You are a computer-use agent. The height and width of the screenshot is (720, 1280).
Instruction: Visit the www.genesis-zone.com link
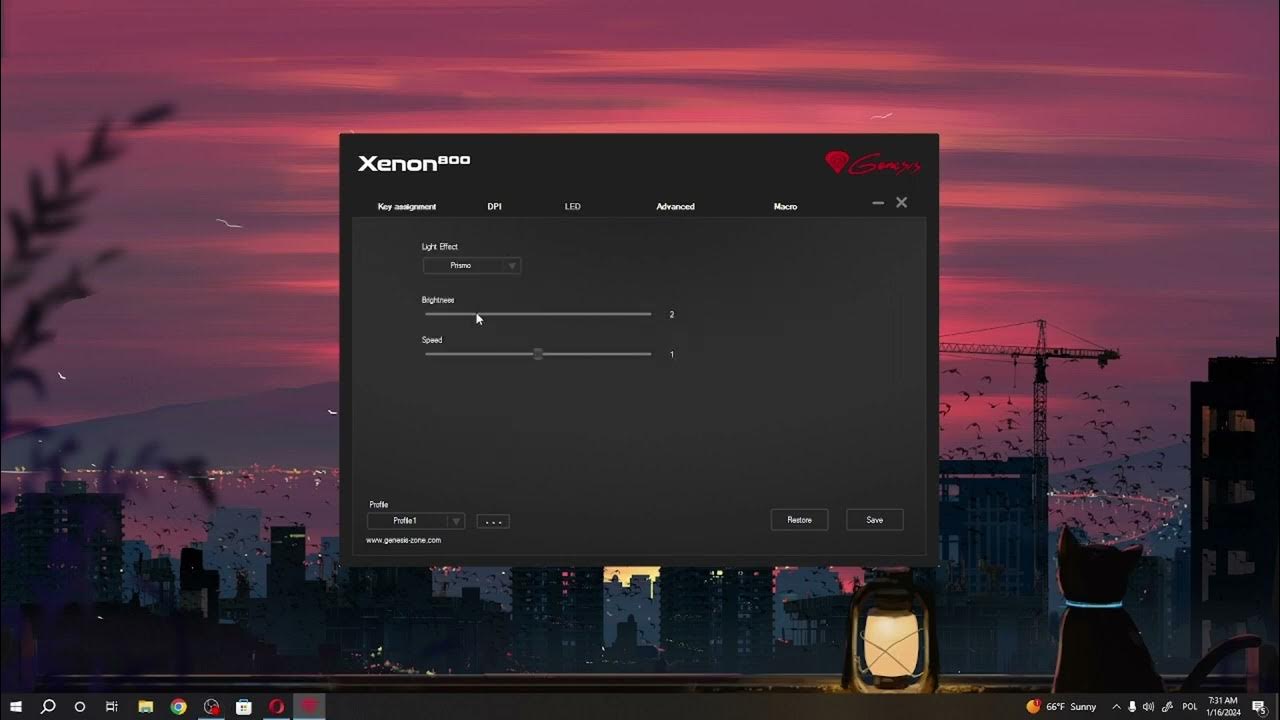click(403, 540)
